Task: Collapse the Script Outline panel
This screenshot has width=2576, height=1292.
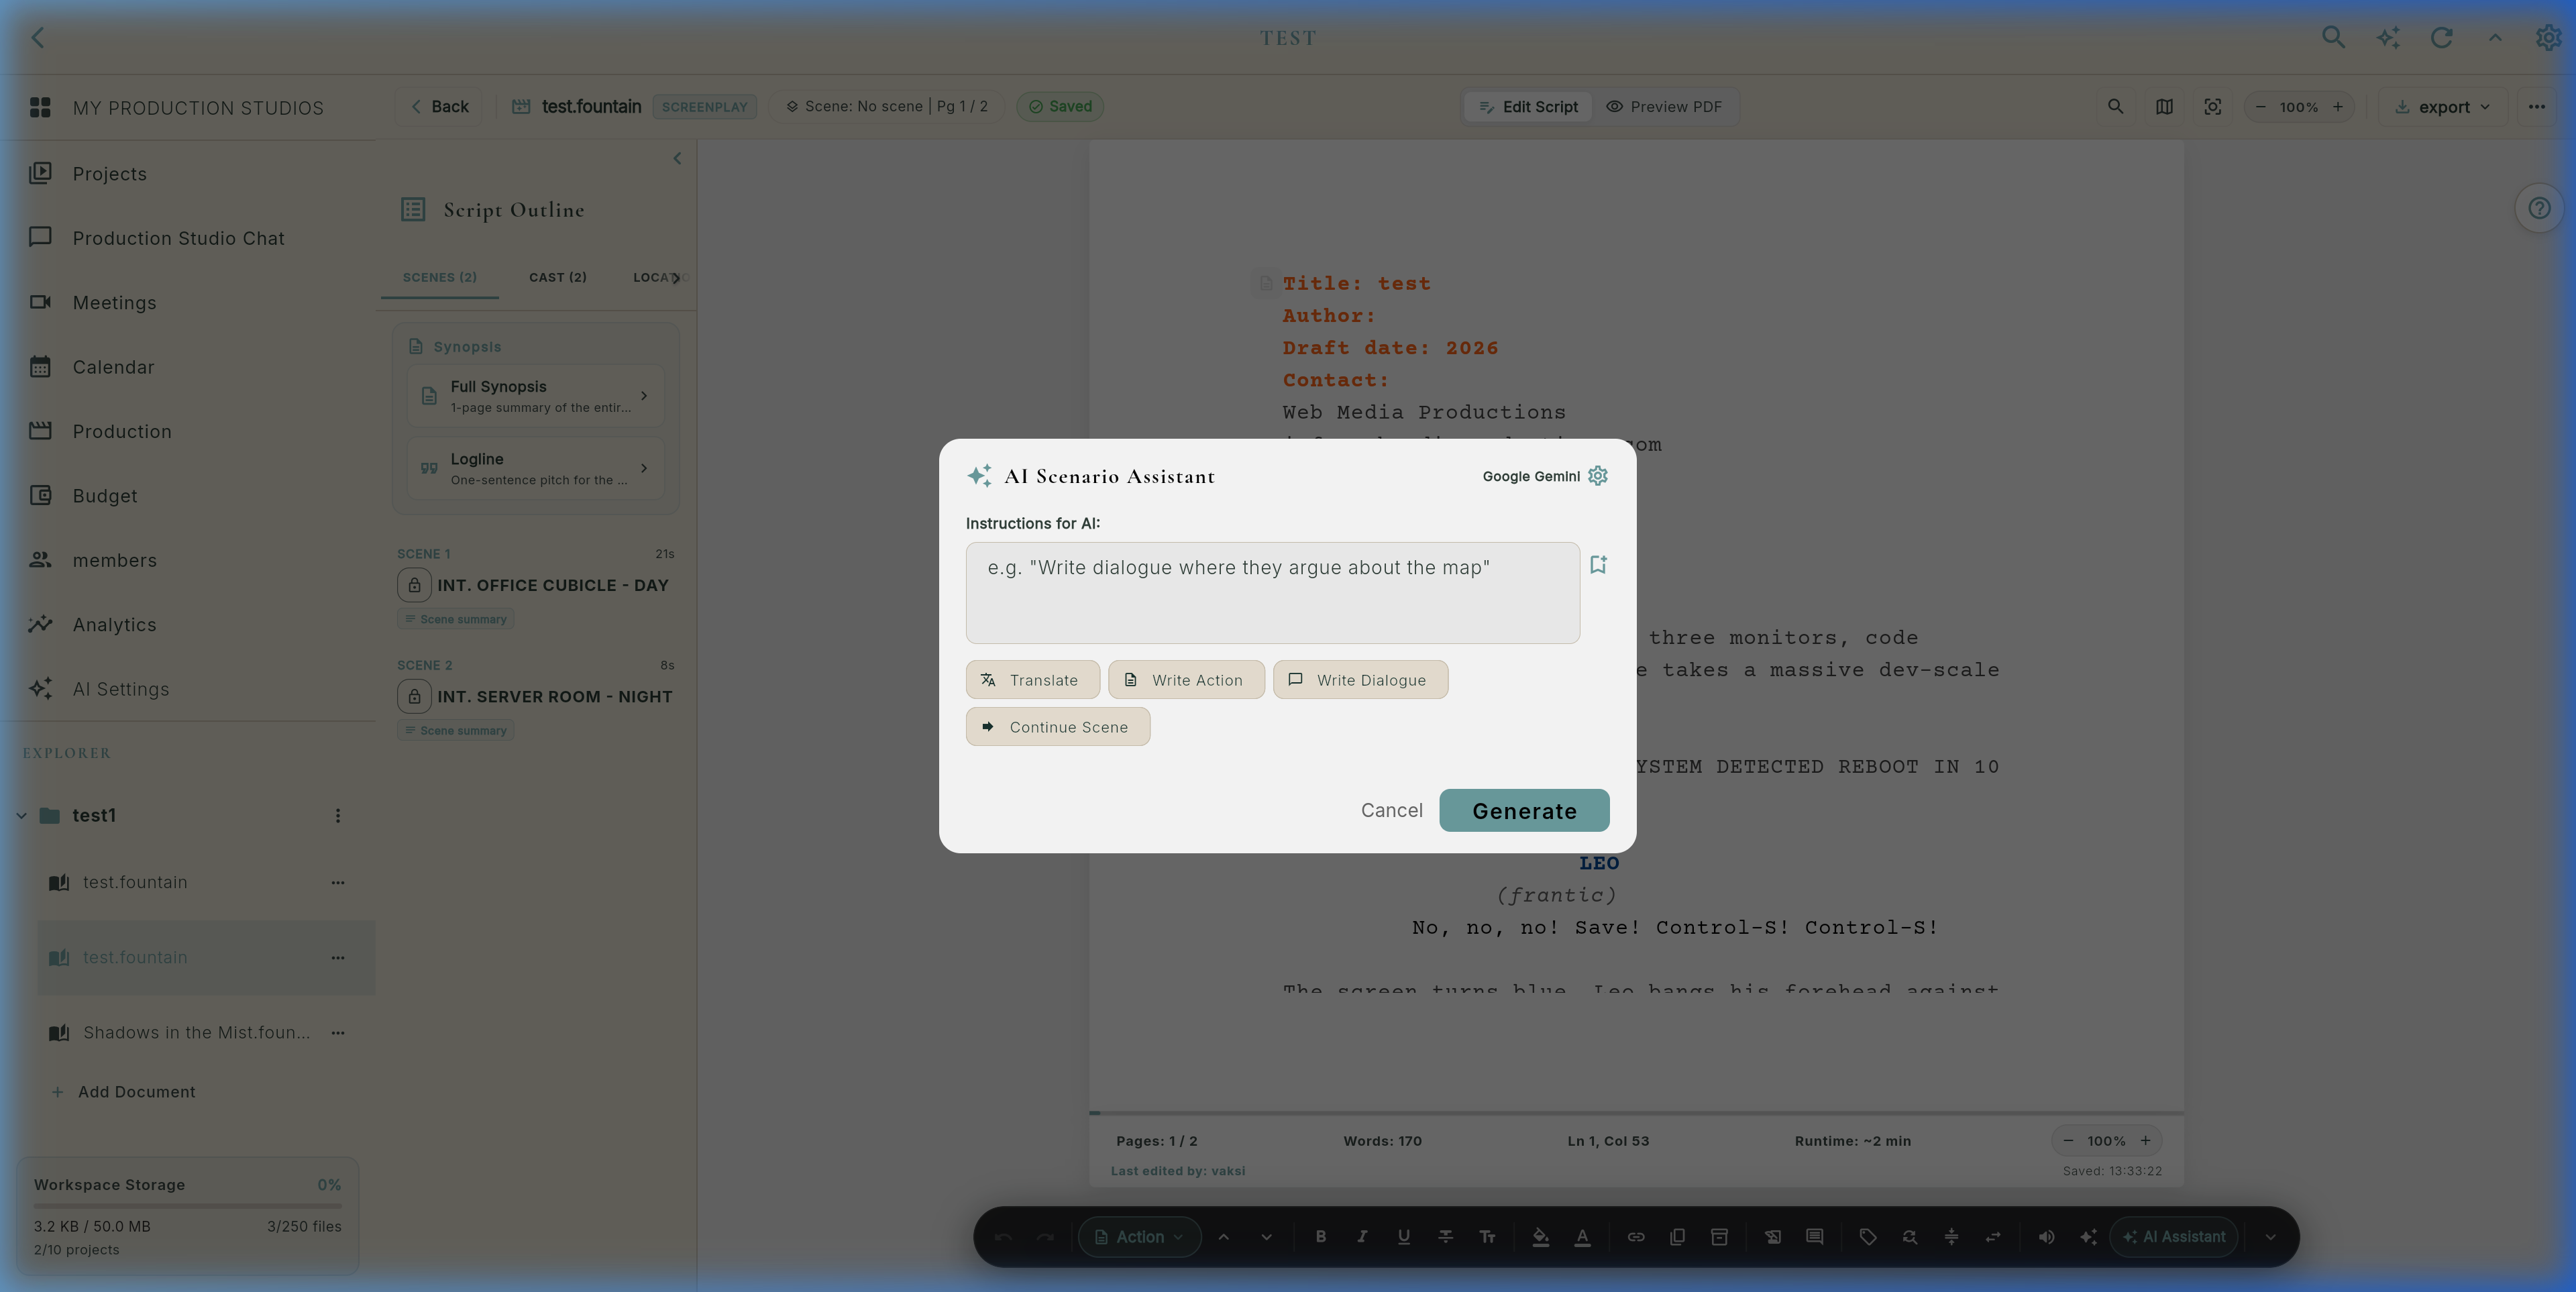Action: click(x=677, y=158)
